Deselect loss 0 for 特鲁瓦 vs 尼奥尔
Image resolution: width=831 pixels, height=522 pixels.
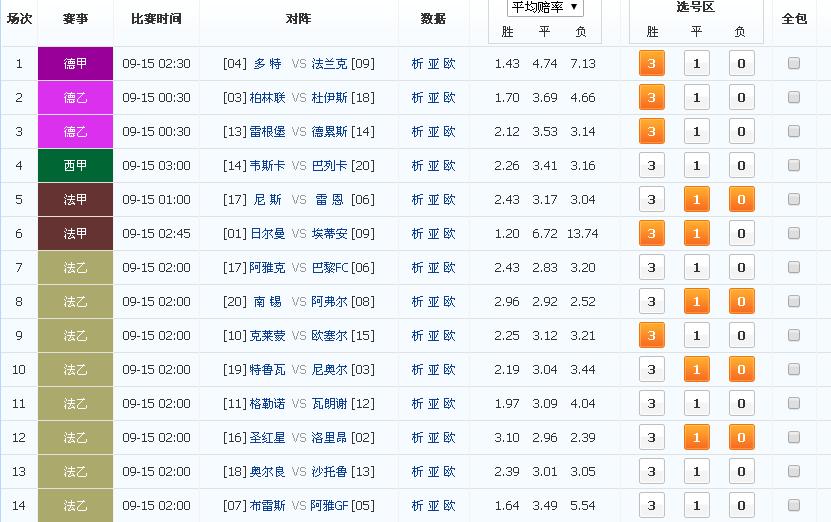(741, 369)
